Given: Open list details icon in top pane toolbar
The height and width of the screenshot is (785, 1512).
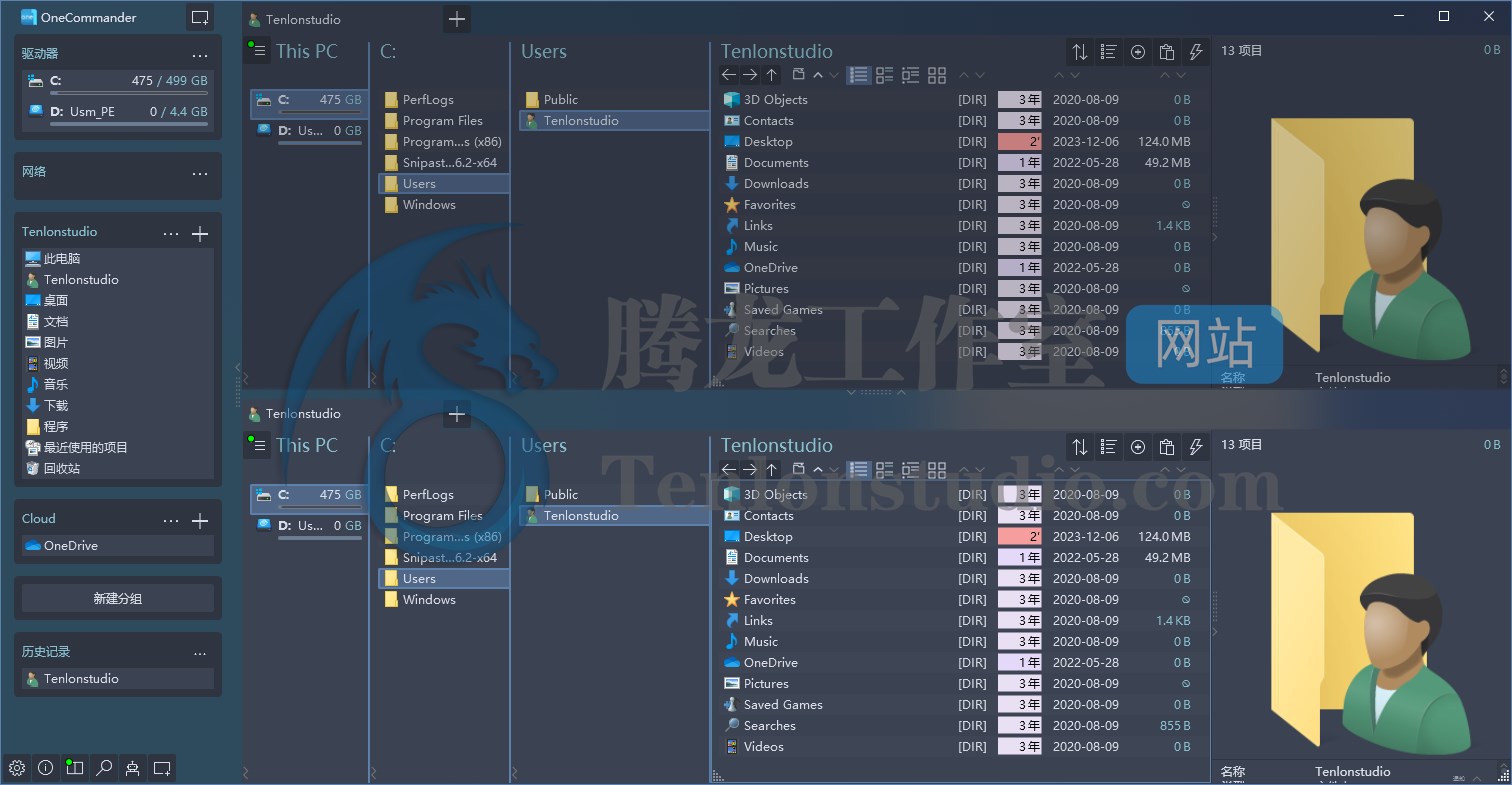Looking at the screenshot, I should 1109,52.
